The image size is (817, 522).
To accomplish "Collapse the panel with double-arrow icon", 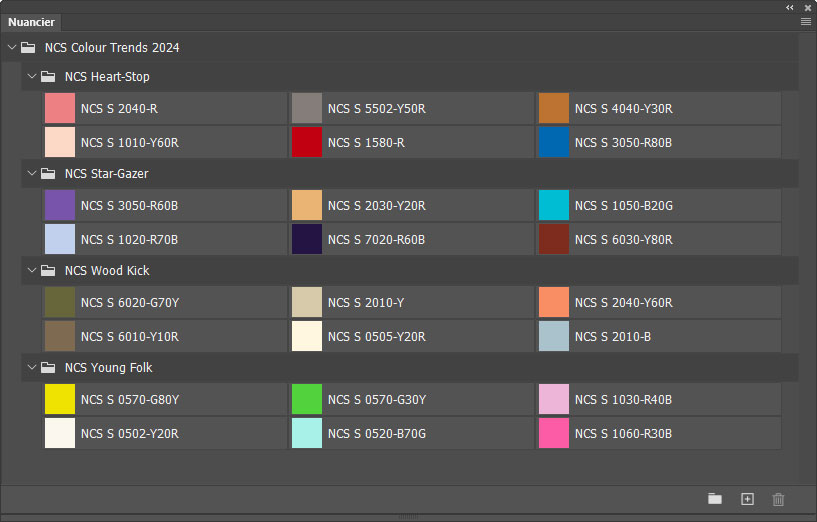I will coord(790,7).
